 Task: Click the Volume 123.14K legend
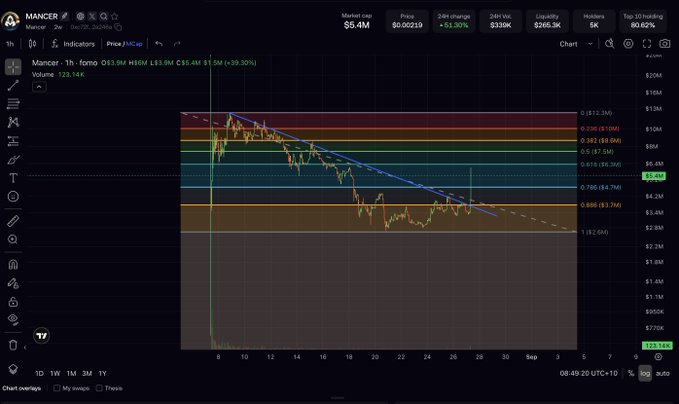tap(58, 74)
